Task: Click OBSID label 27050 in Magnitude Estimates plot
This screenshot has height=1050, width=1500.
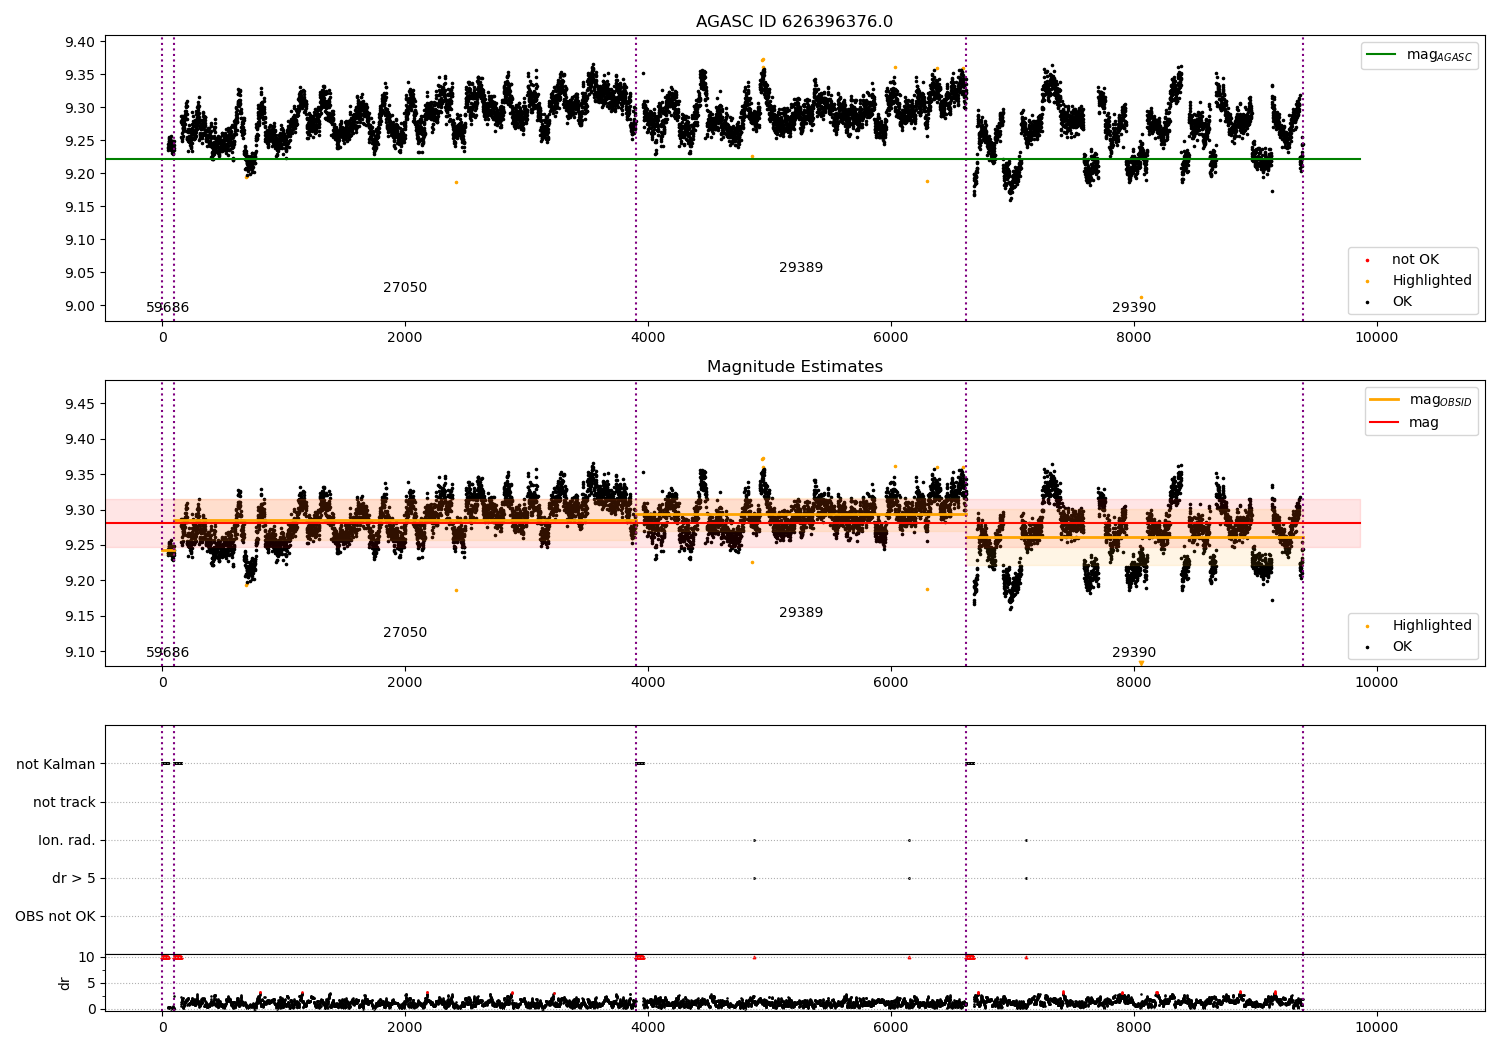Action: (x=405, y=633)
